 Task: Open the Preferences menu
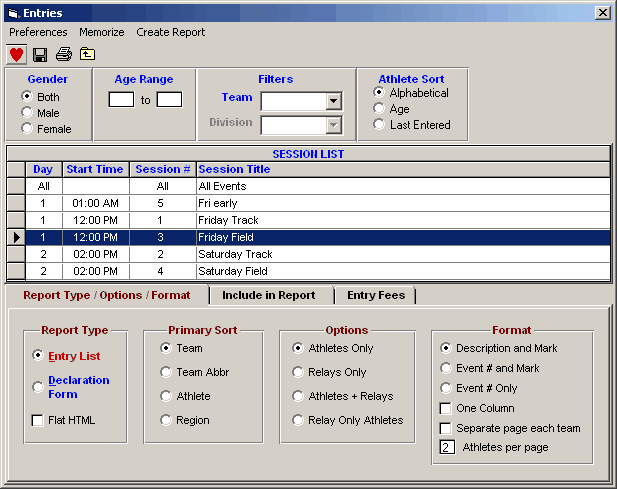38,32
